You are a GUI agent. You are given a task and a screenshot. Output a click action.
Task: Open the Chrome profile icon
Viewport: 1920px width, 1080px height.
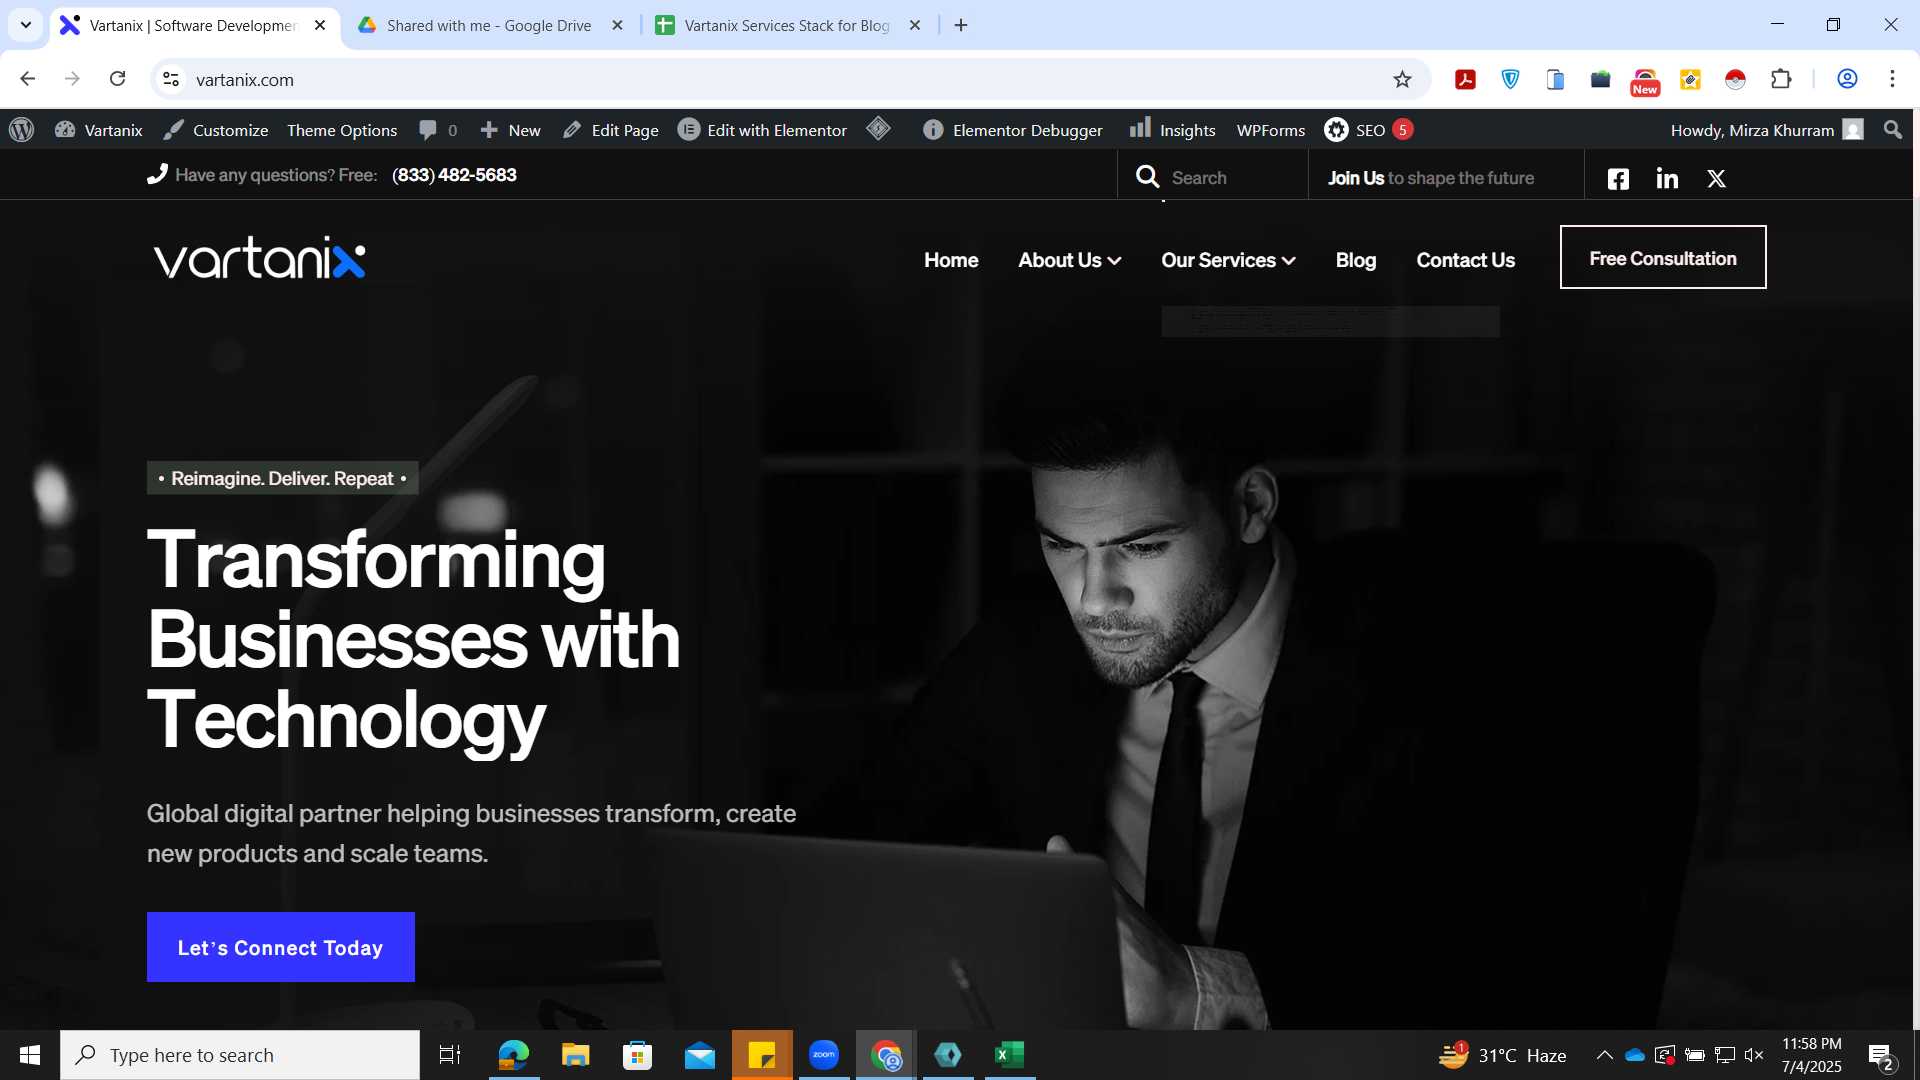pos(1847,79)
